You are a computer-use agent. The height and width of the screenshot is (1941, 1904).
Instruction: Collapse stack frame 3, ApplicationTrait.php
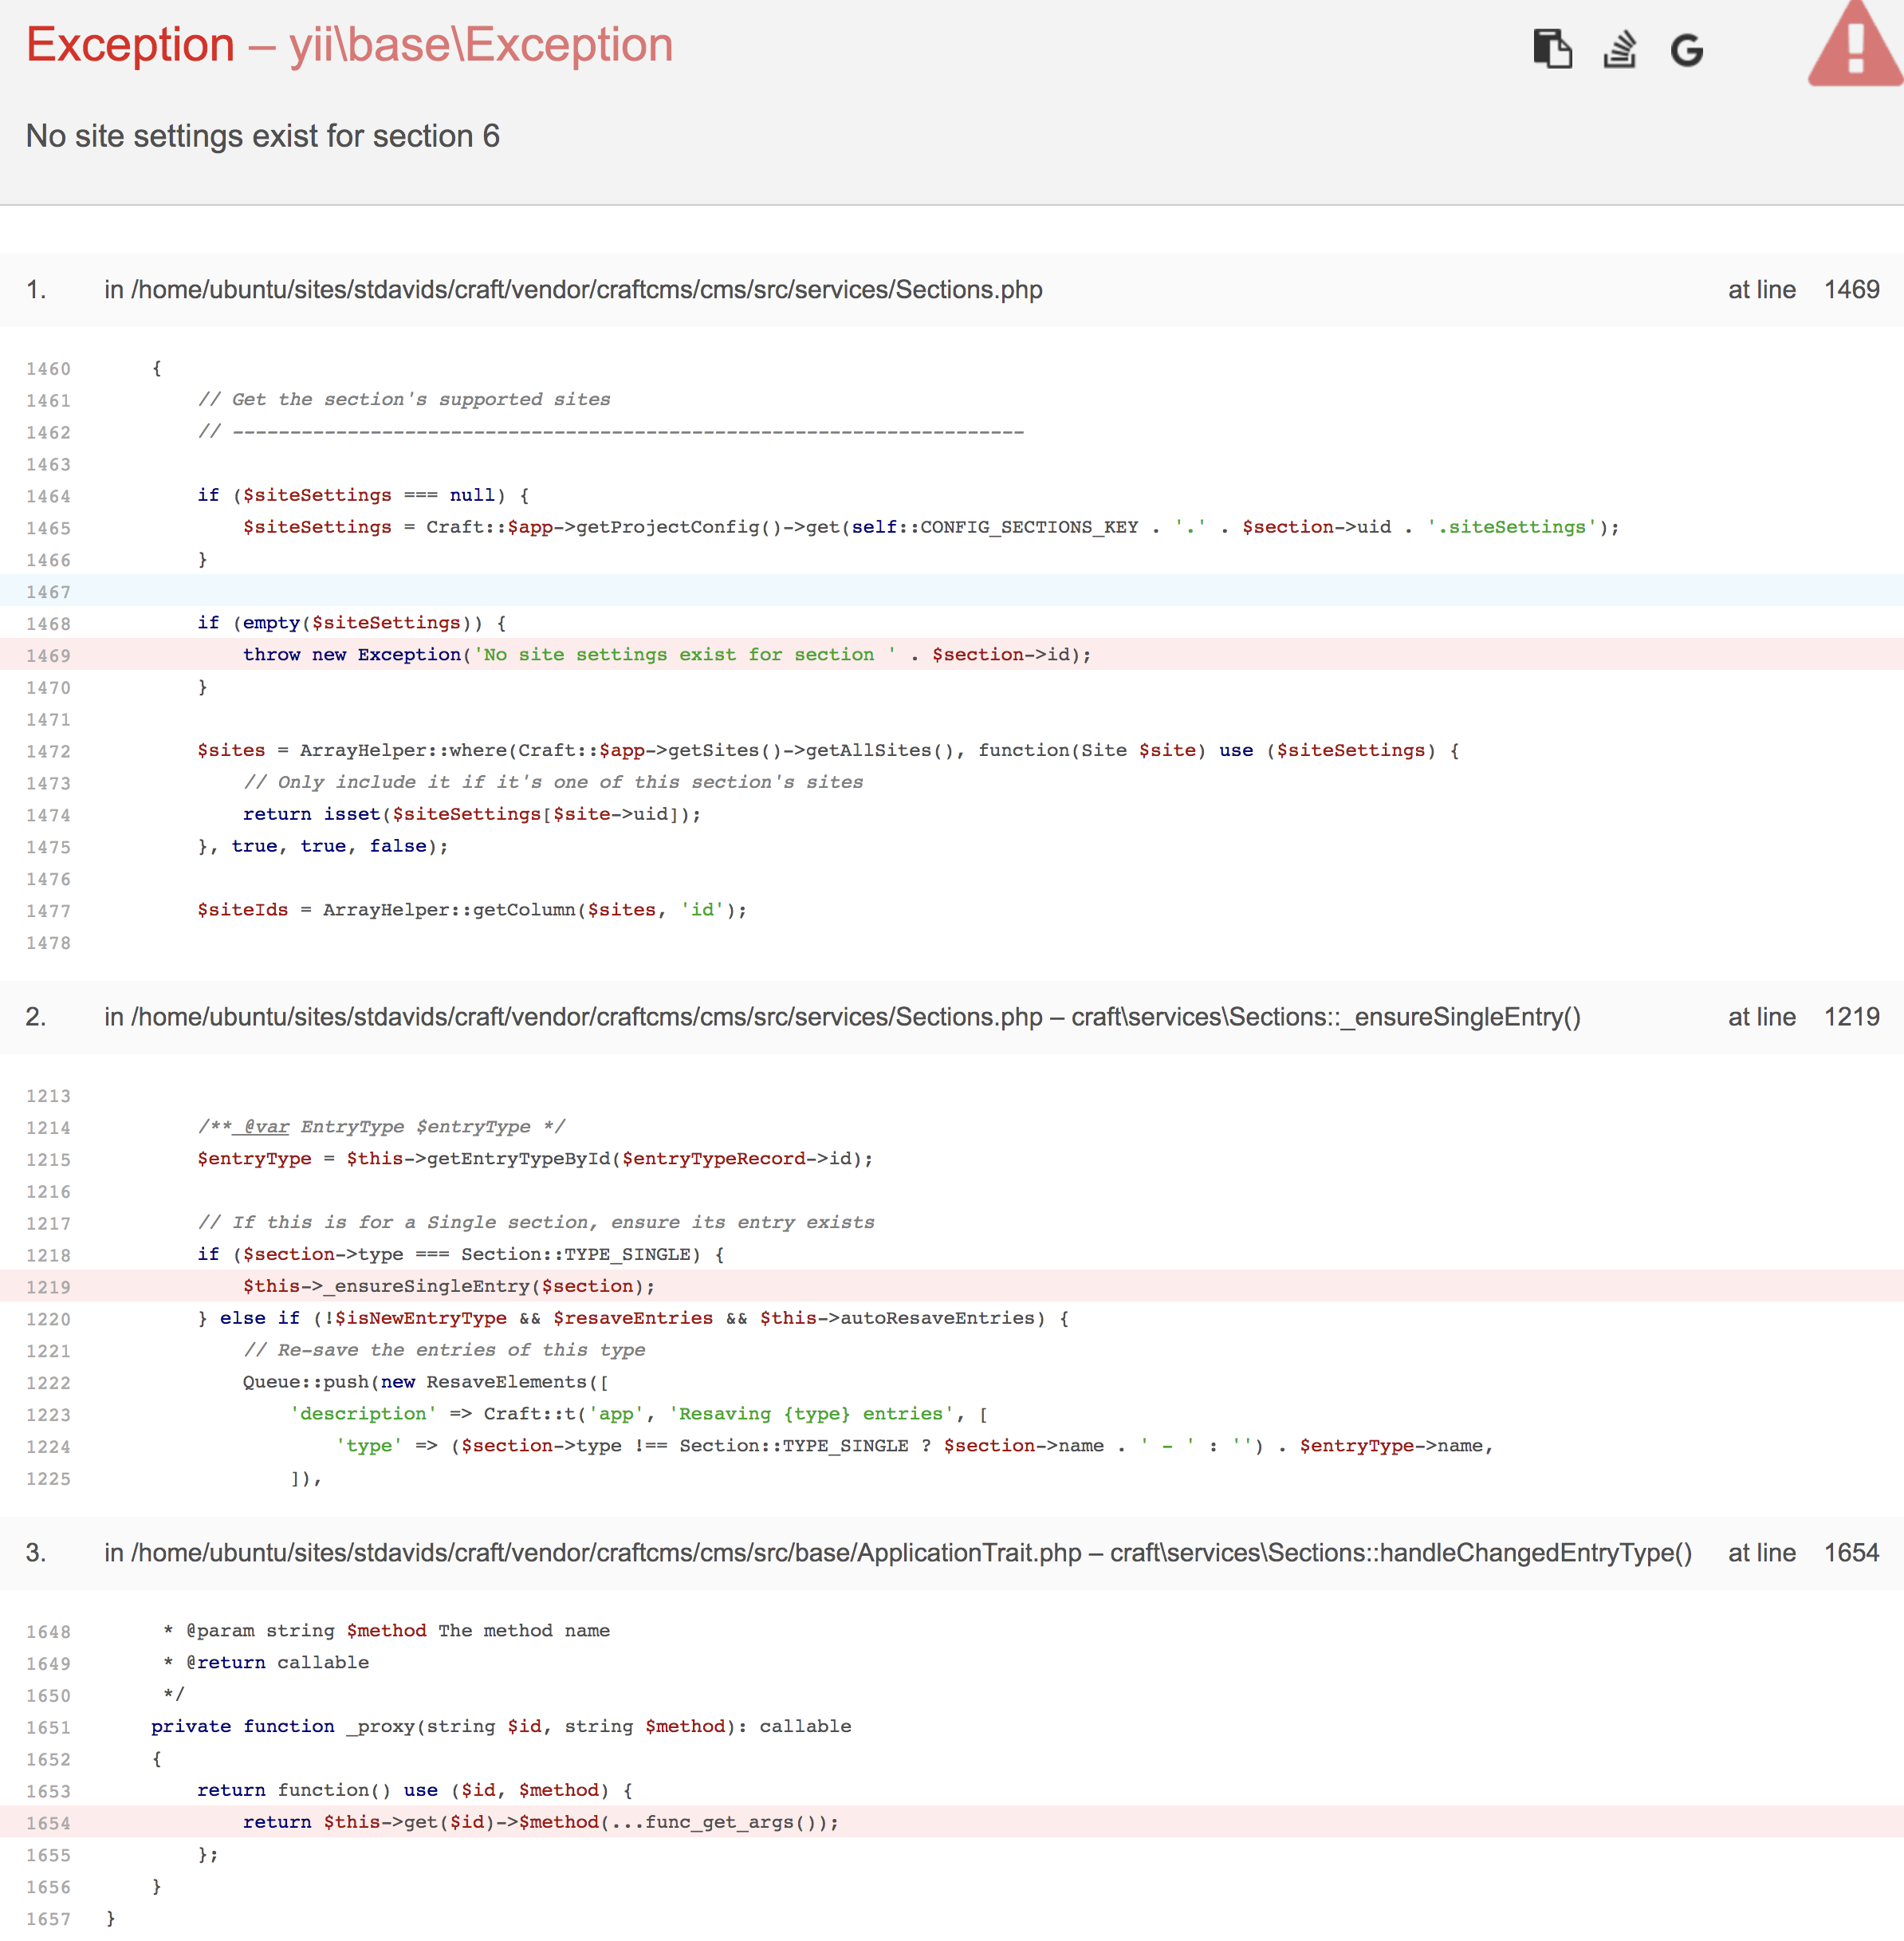(896, 1553)
